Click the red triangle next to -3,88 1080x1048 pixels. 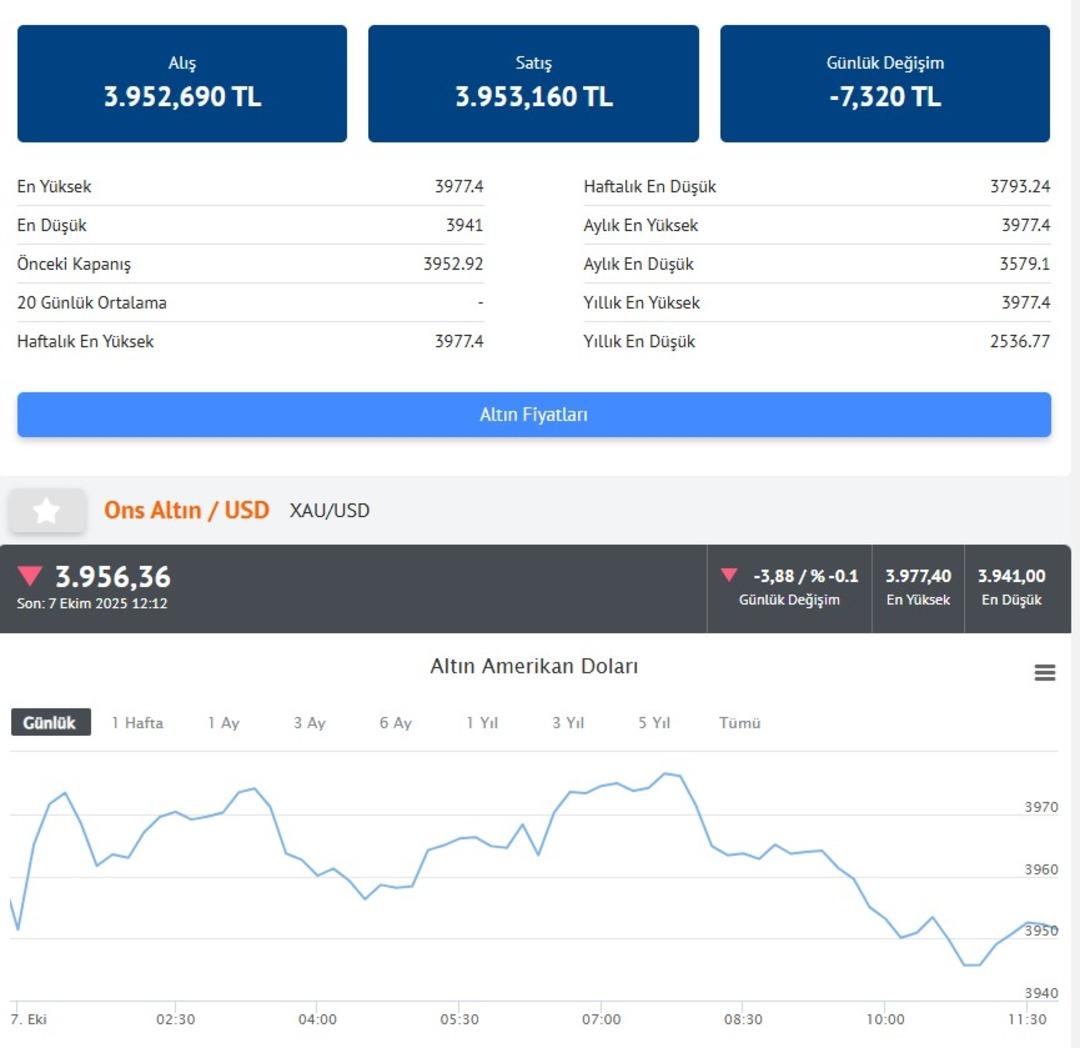tap(729, 575)
